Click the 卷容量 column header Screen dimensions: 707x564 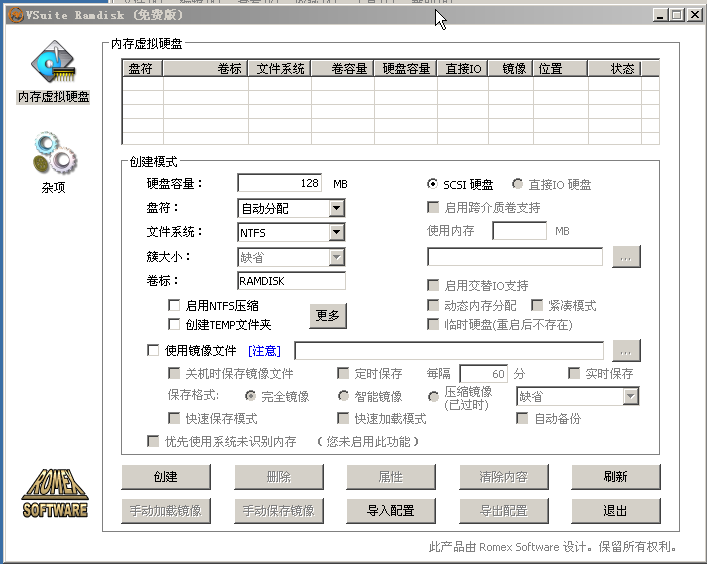point(343,69)
